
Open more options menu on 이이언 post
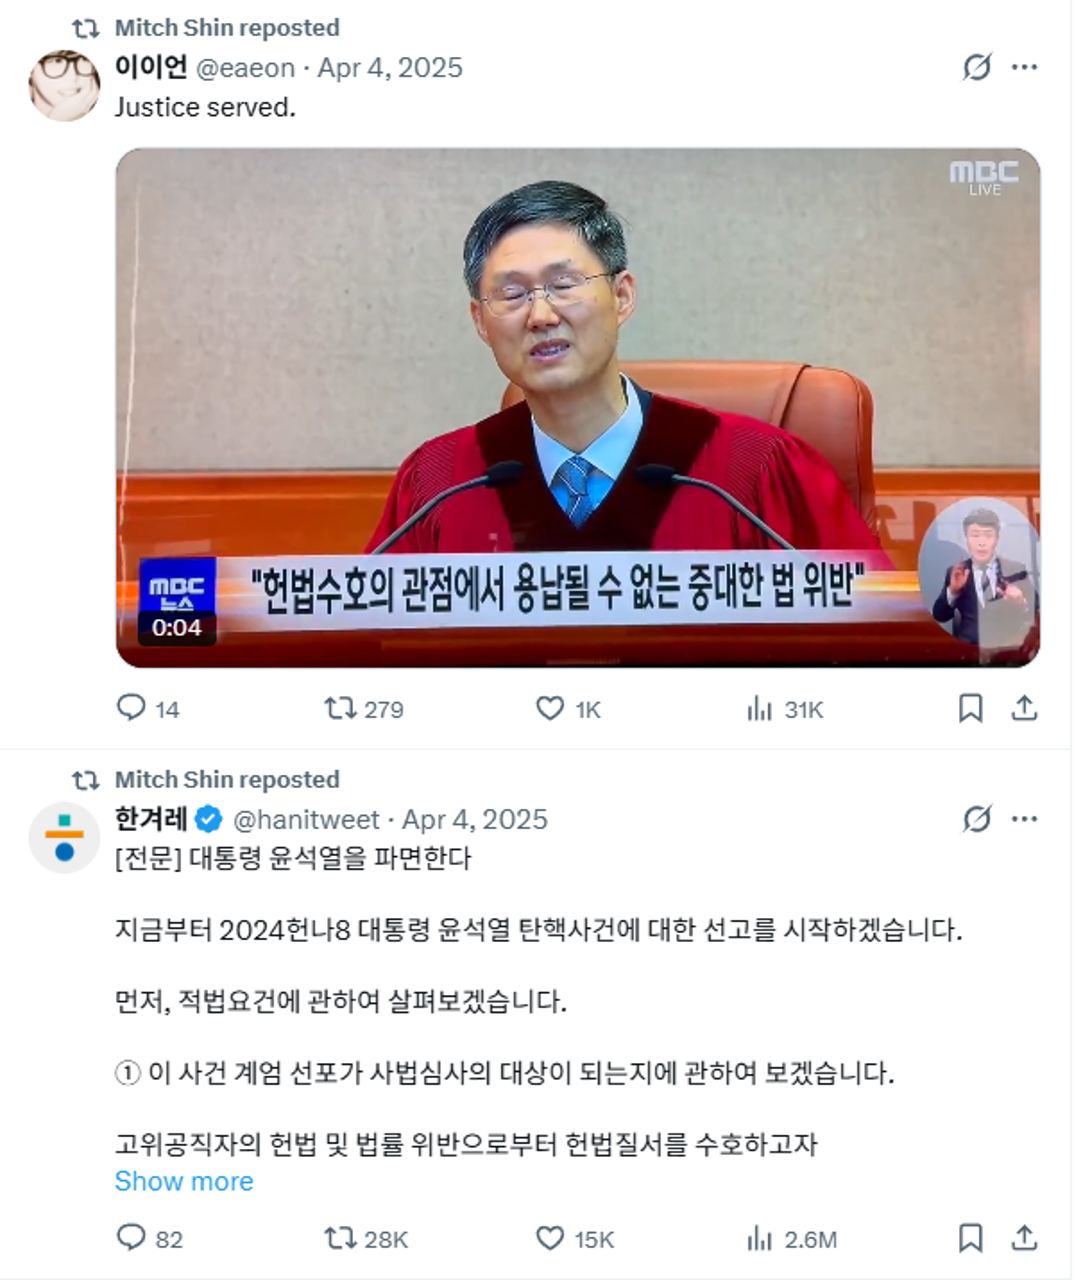pos(1024,67)
